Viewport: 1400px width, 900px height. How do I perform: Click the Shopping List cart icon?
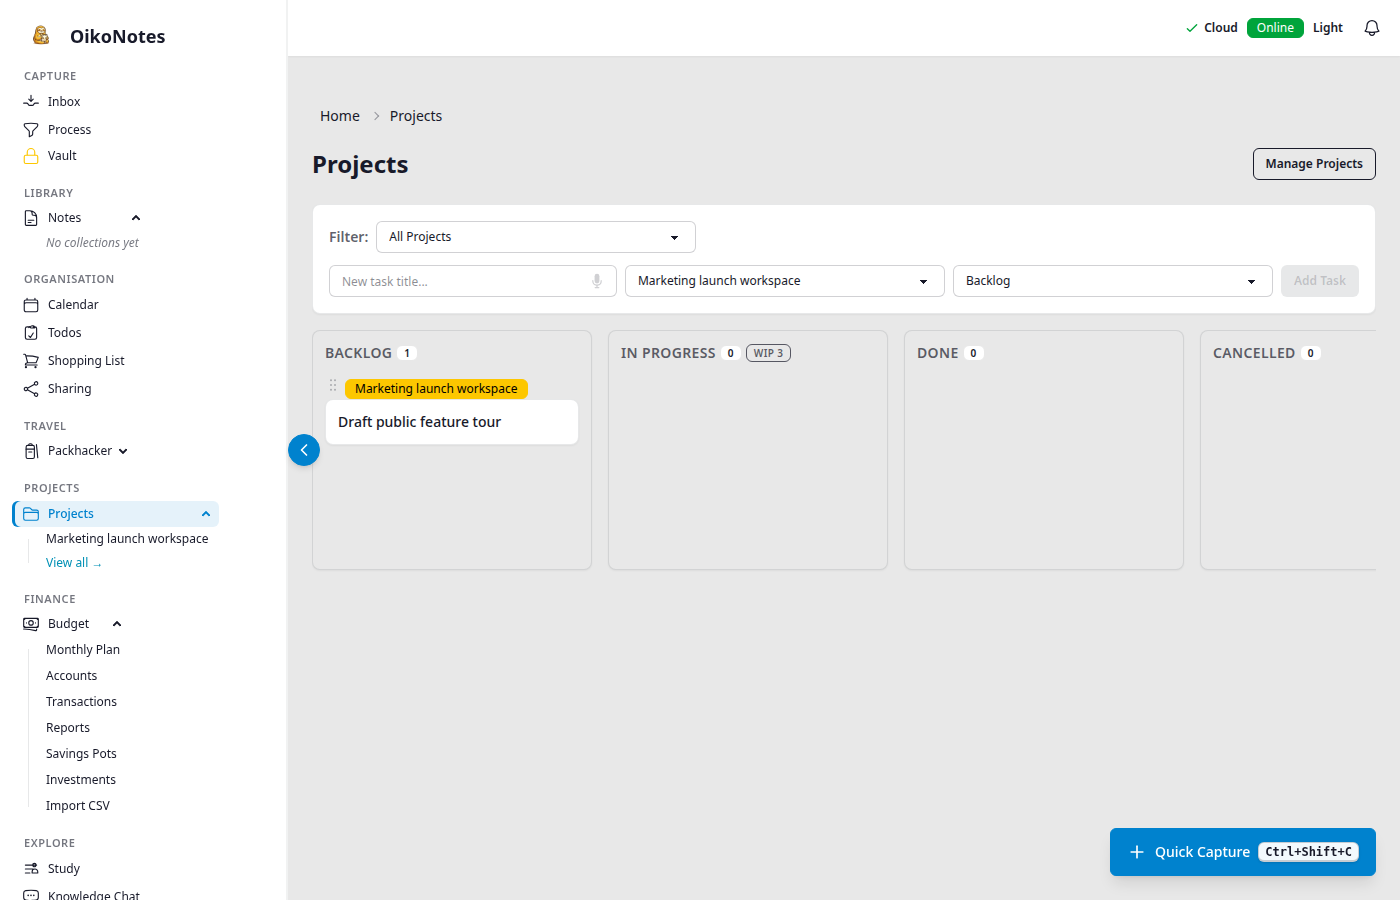(x=31, y=361)
